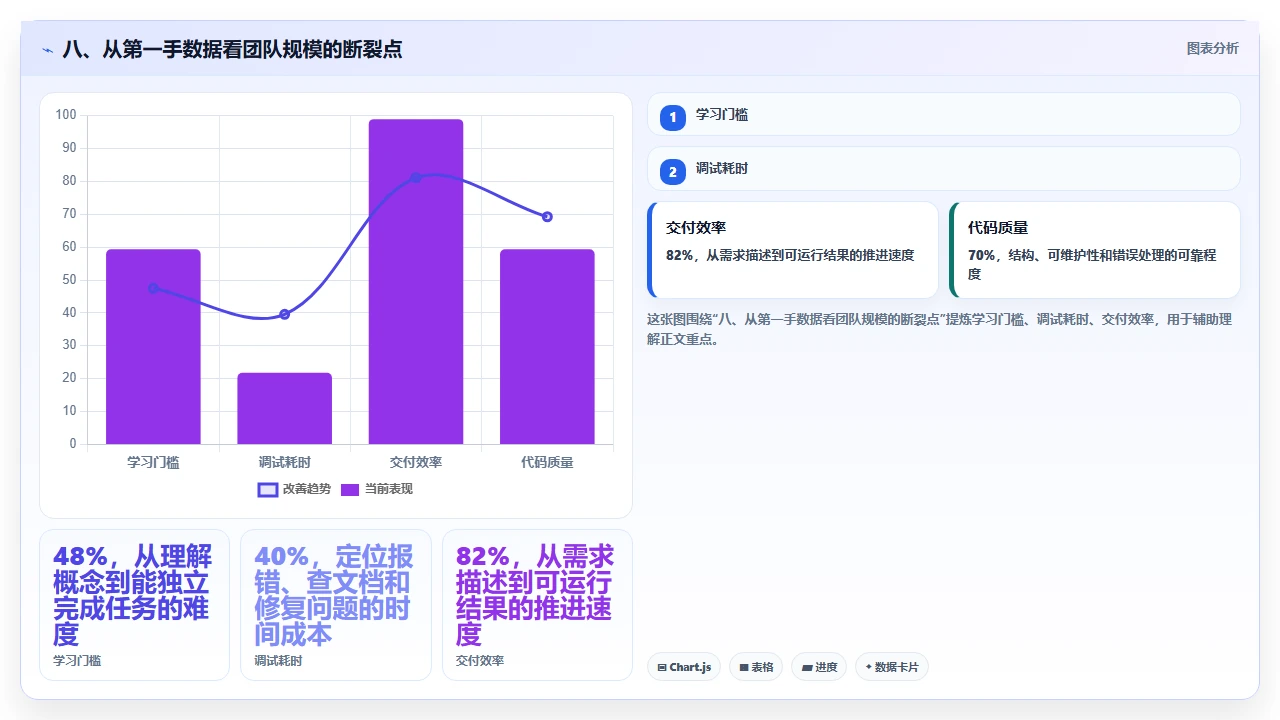Click the chart summary paragraph starting 这张图围绕
The image size is (1280, 720).
click(x=940, y=329)
